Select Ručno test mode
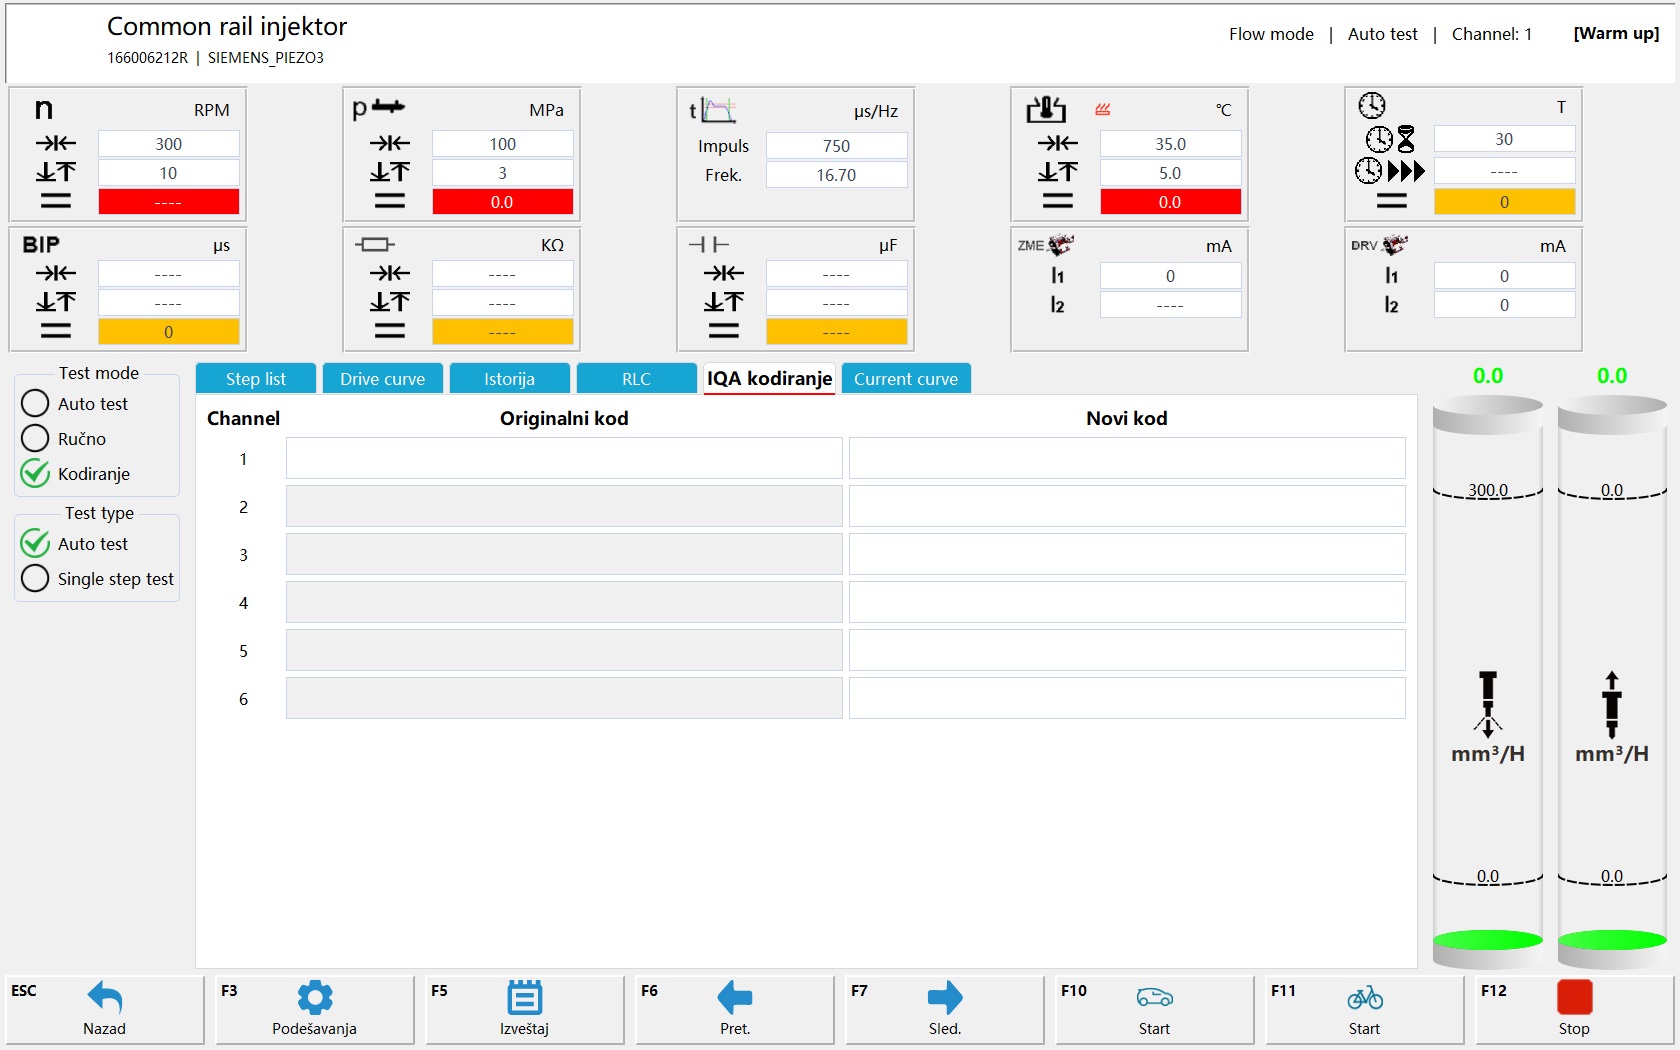 point(35,438)
